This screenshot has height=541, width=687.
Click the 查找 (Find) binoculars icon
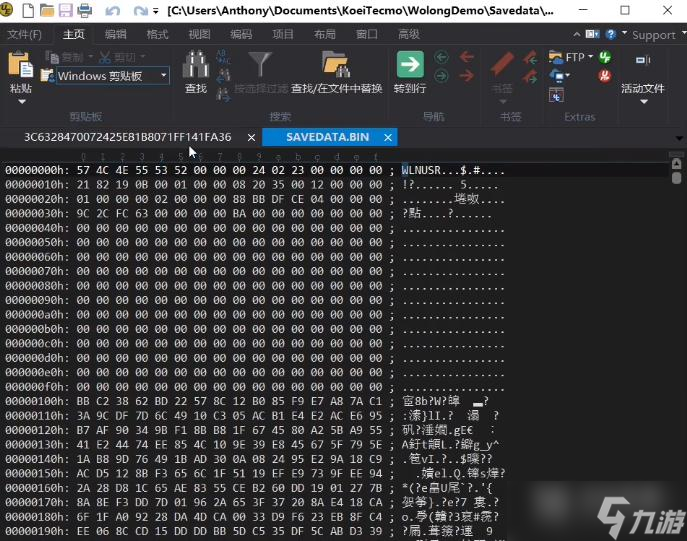195,64
